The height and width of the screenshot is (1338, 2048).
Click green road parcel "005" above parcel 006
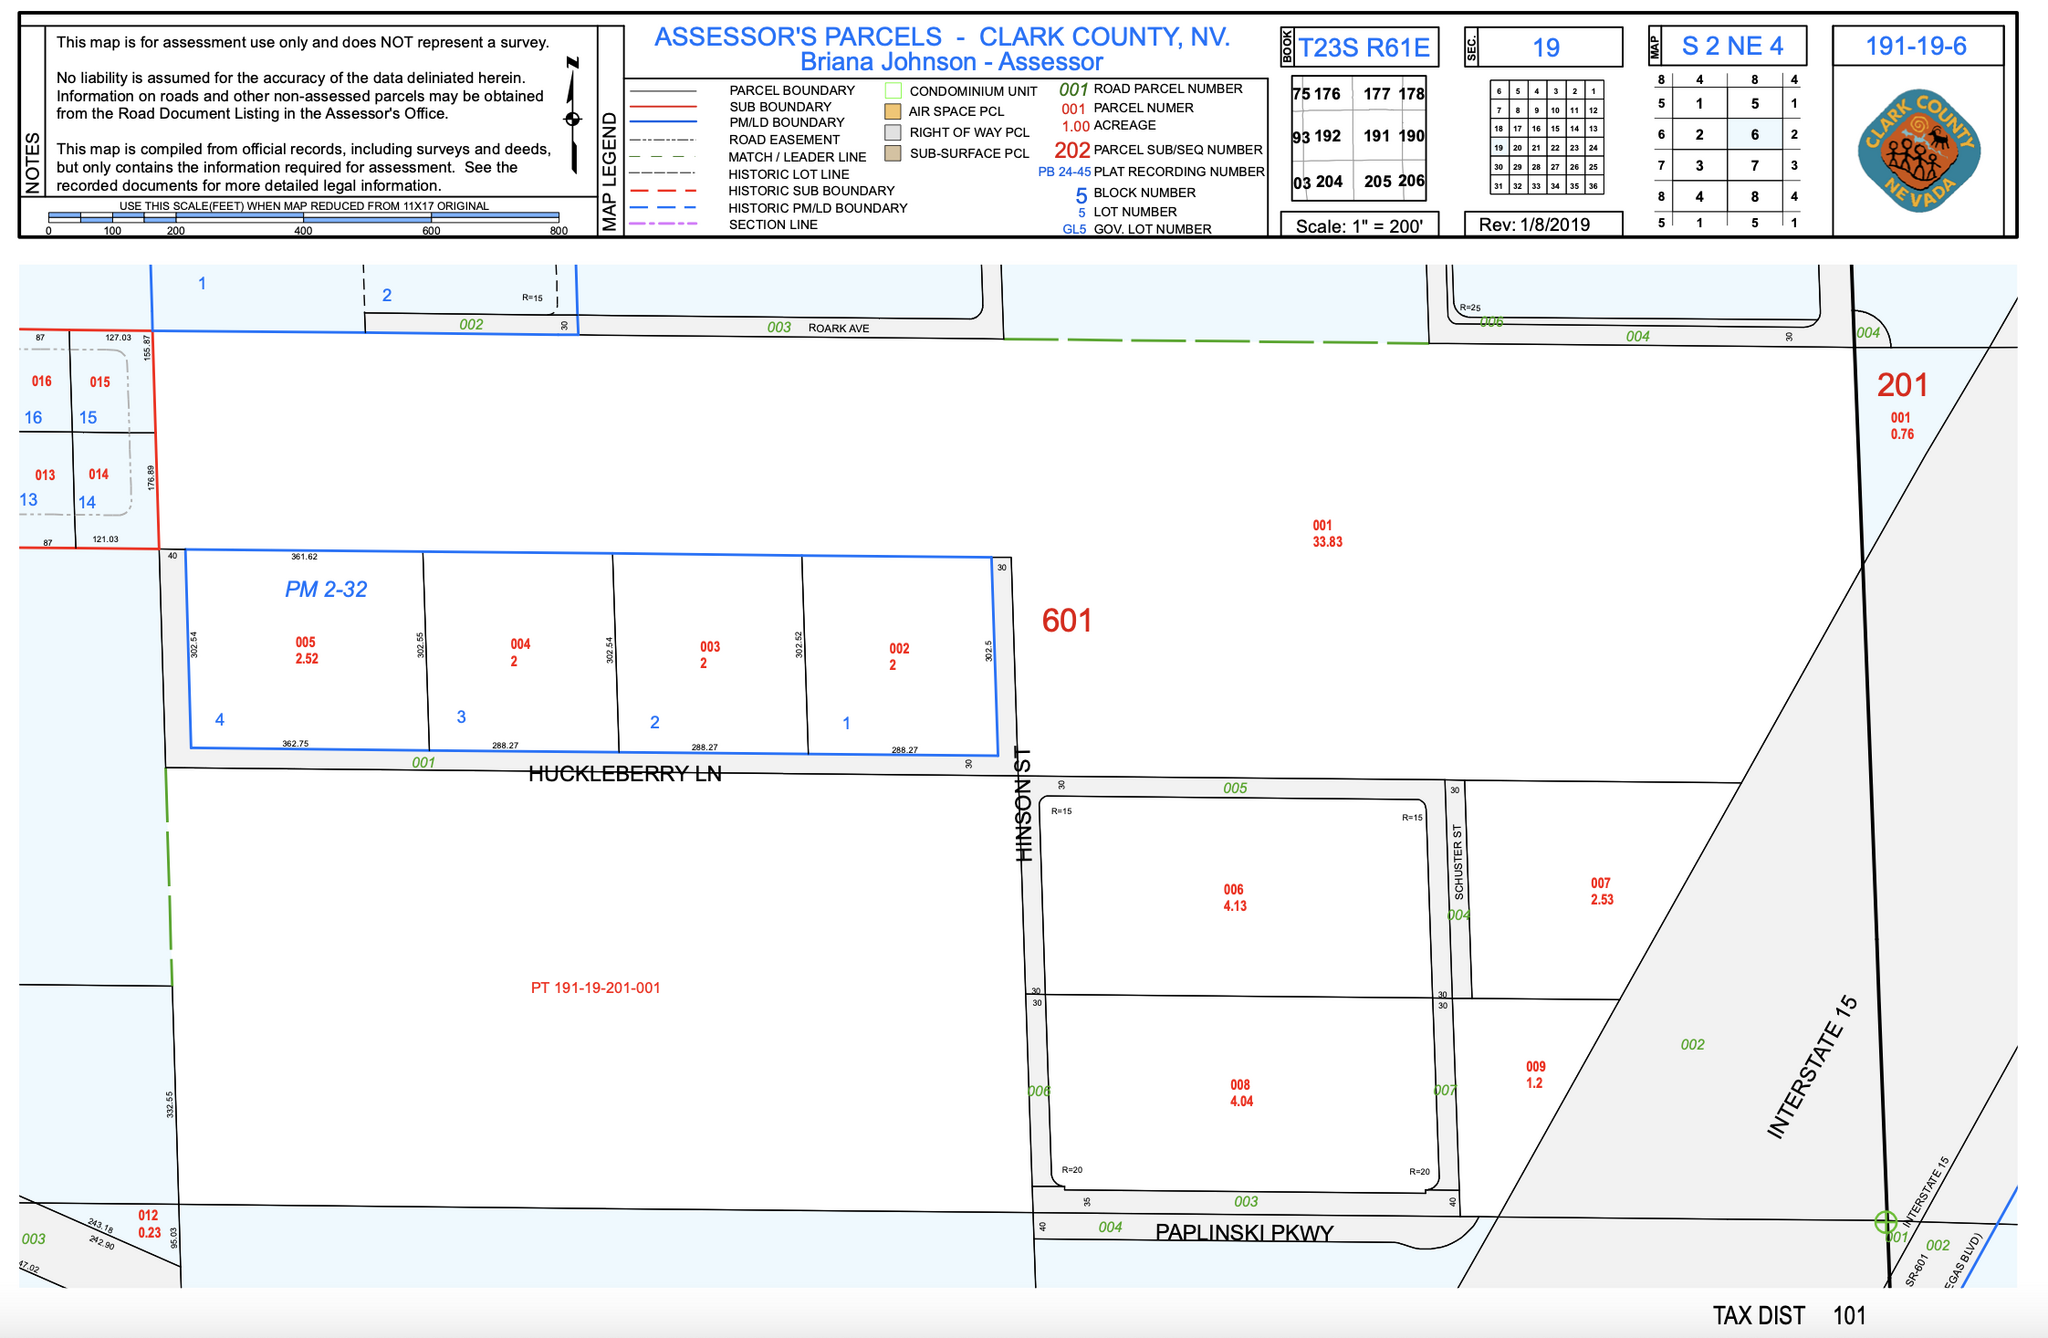[x=1235, y=788]
